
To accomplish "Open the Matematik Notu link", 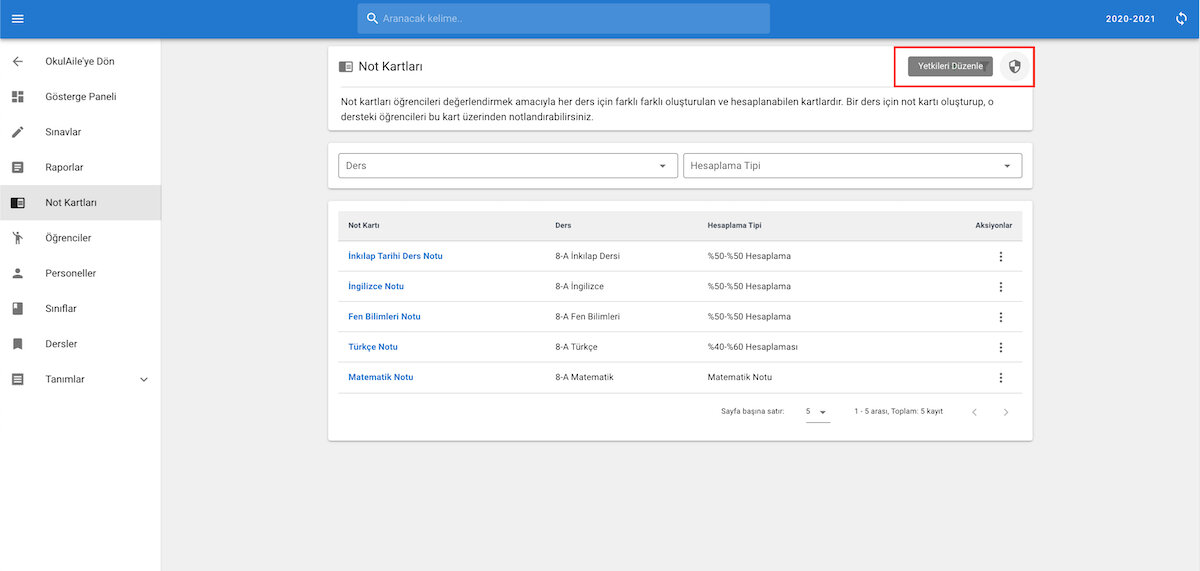I will tap(380, 378).
